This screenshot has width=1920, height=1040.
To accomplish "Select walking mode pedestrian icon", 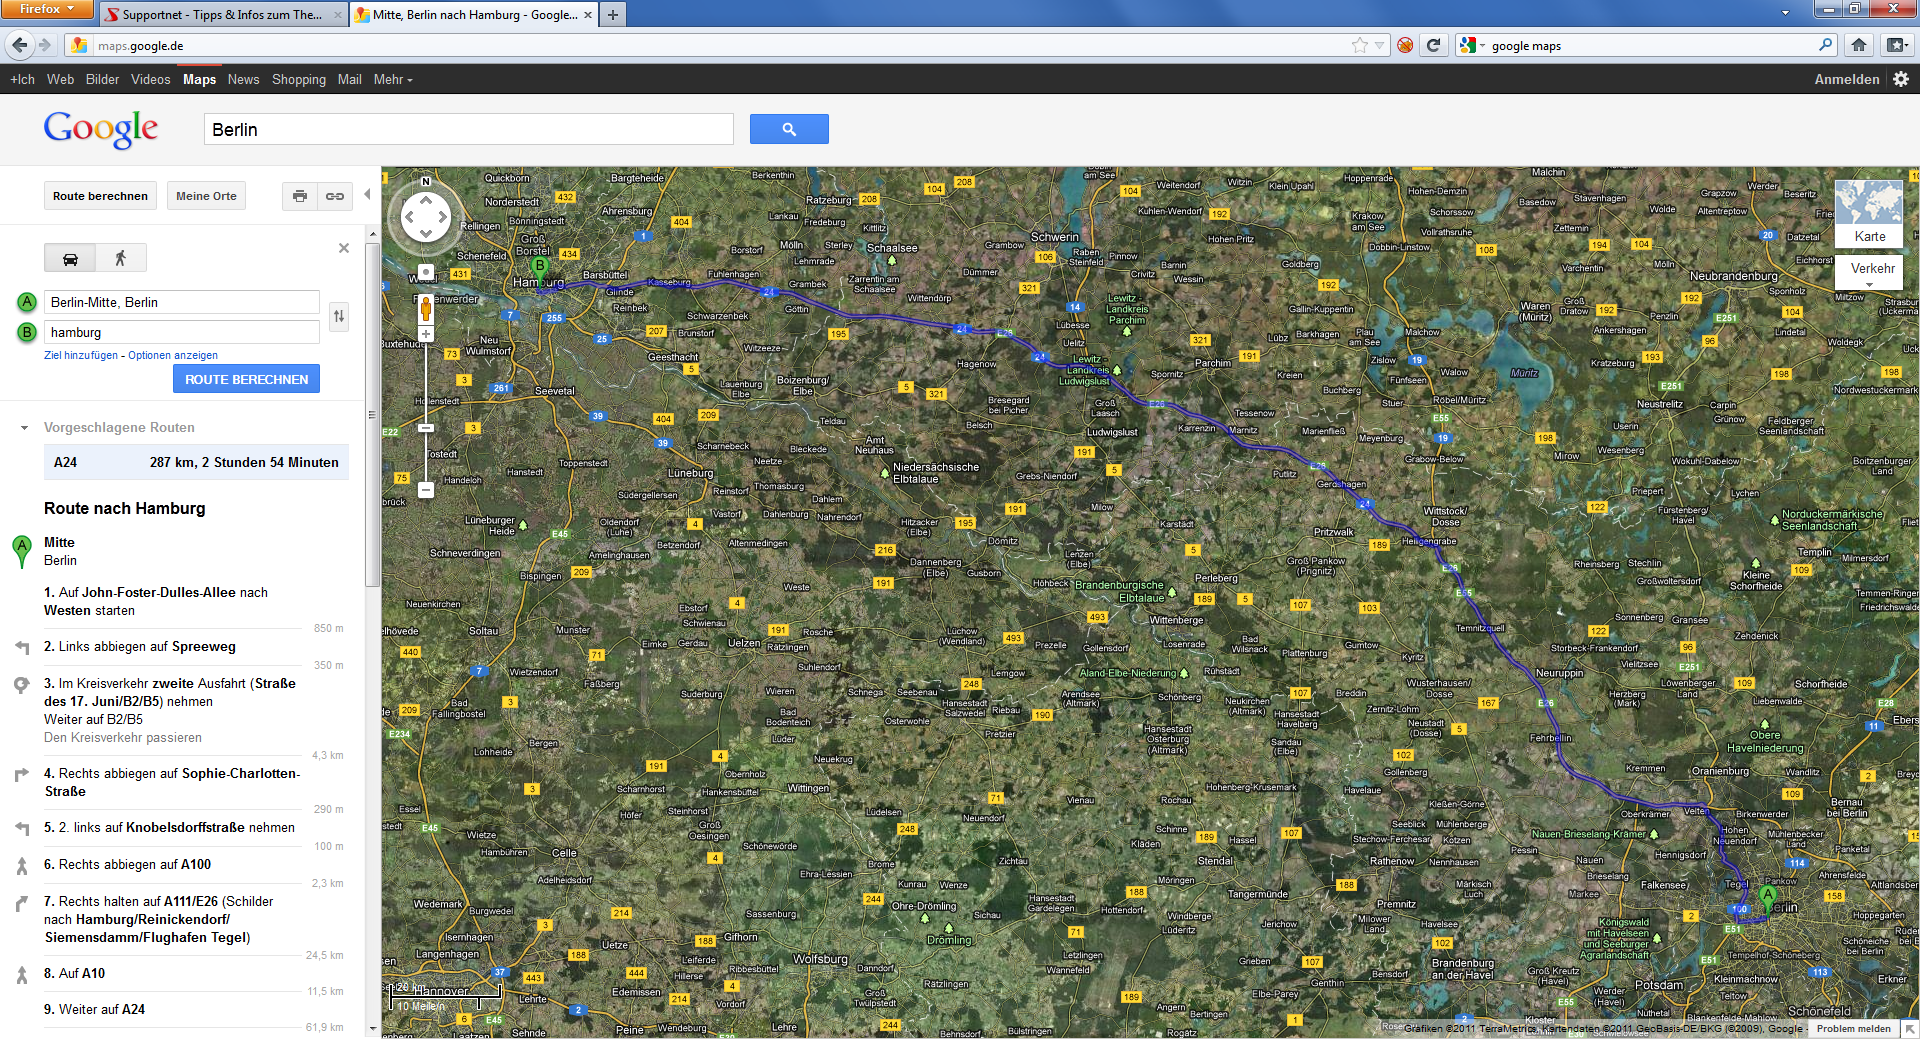I will (121, 257).
